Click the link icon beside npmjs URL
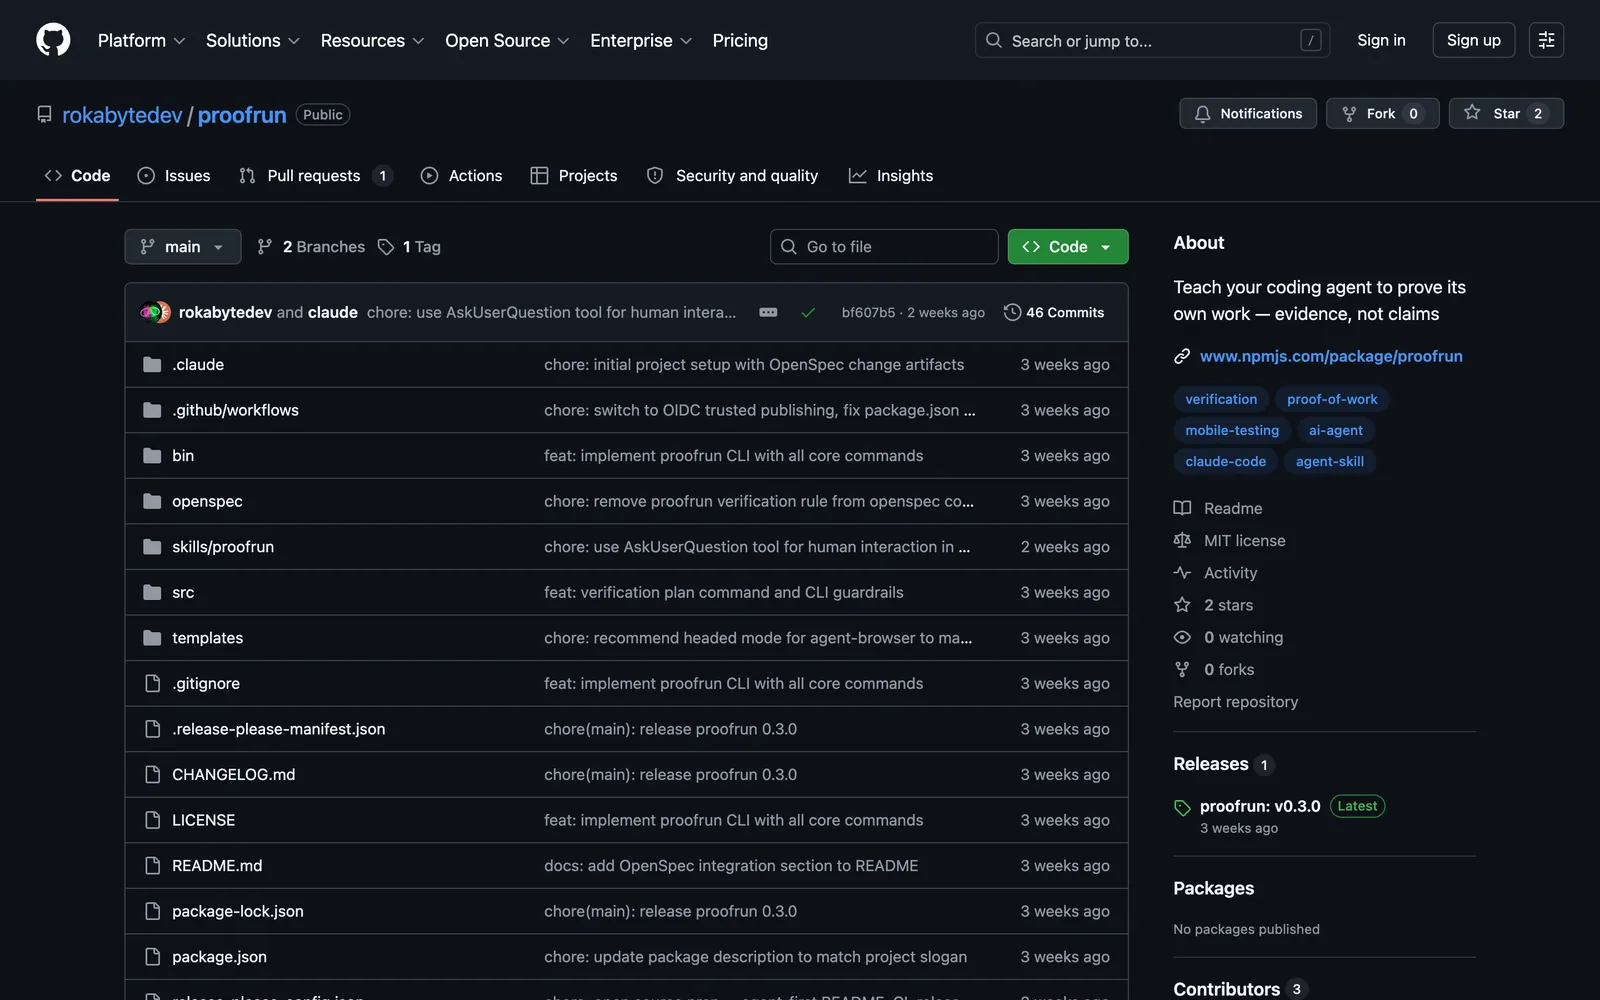This screenshot has height=1000, width=1600. [x=1182, y=356]
